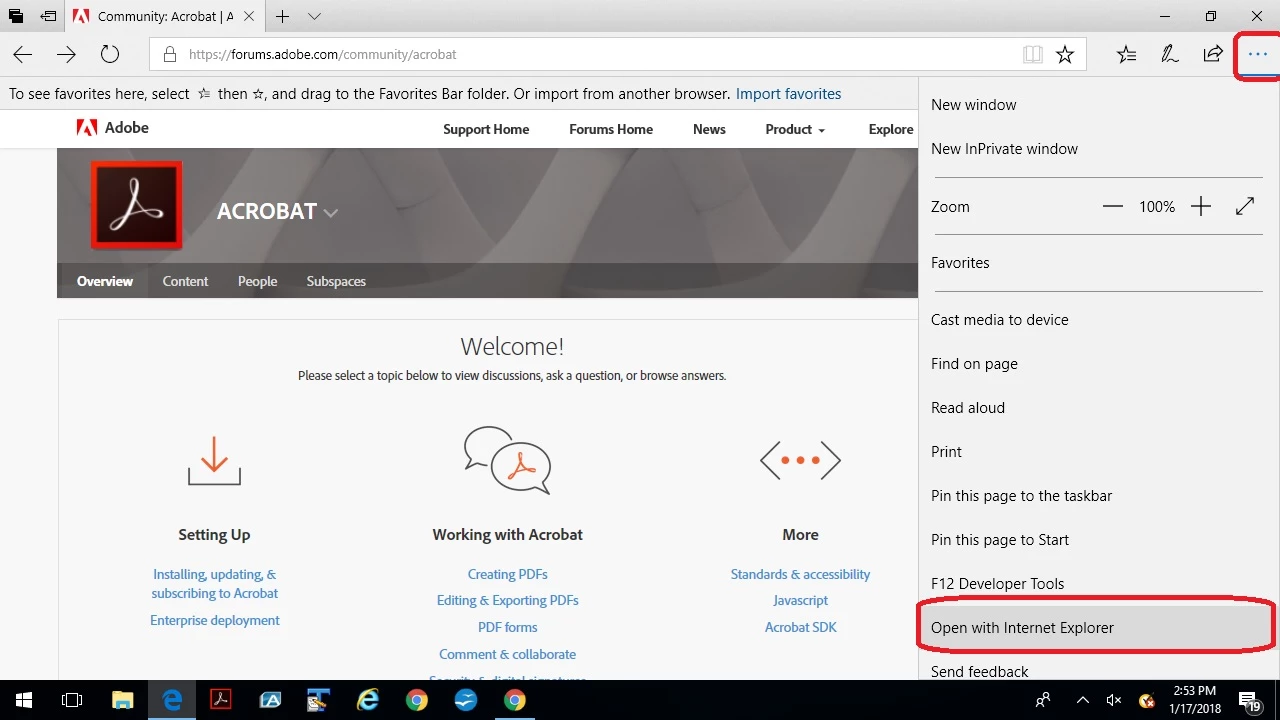Open a new tab with plus icon

pyautogui.click(x=283, y=17)
